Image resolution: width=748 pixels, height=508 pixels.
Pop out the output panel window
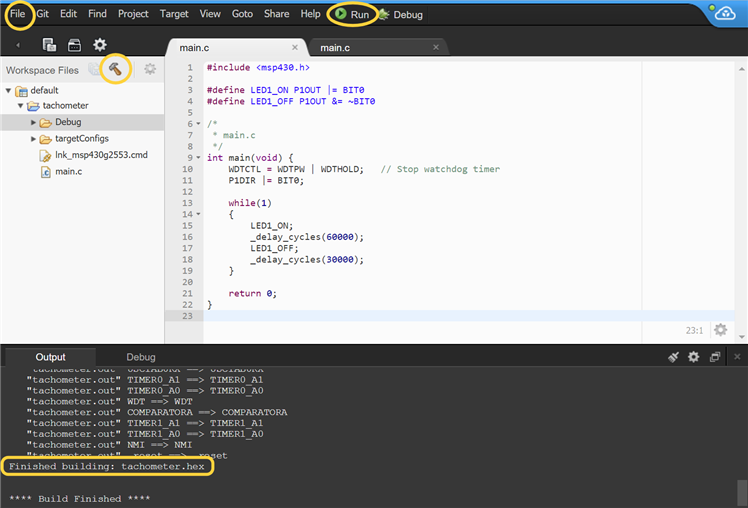click(715, 357)
